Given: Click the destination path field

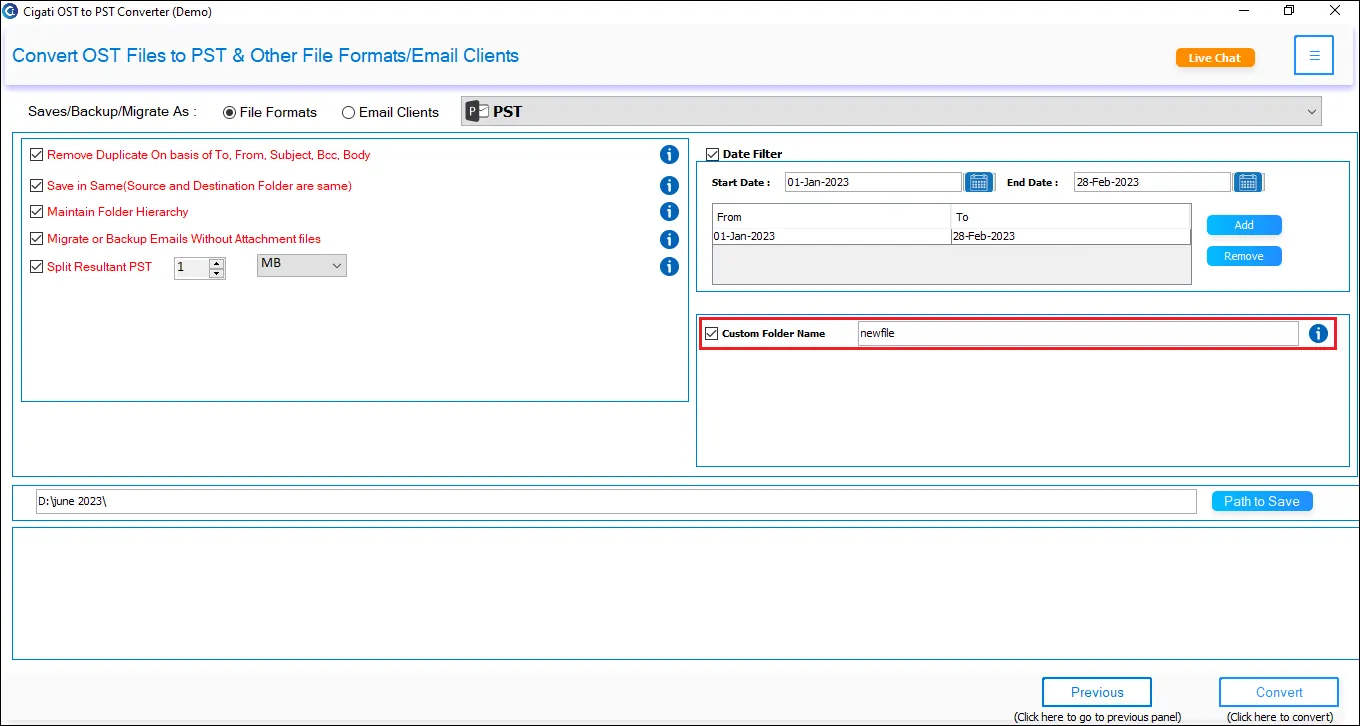Looking at the screenshot, I should click(x=615, y=501).
